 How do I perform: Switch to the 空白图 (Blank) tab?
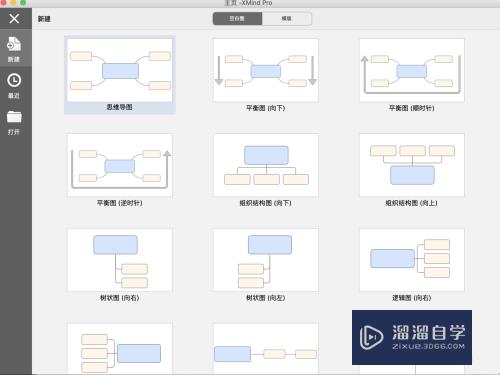pos(237,19)
